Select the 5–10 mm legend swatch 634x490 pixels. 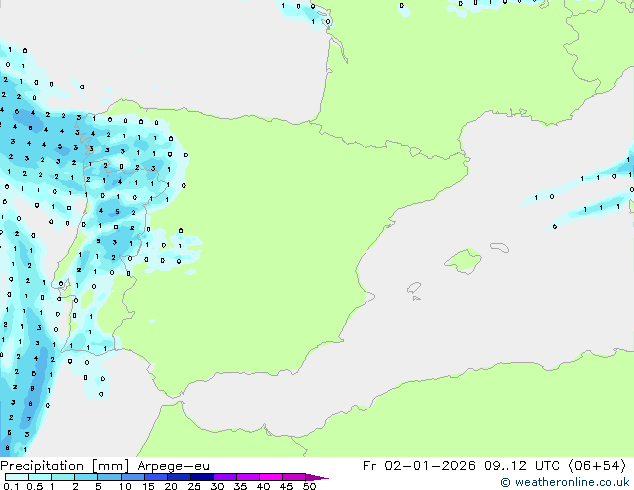pyautogui.click(x=111, y=477)
